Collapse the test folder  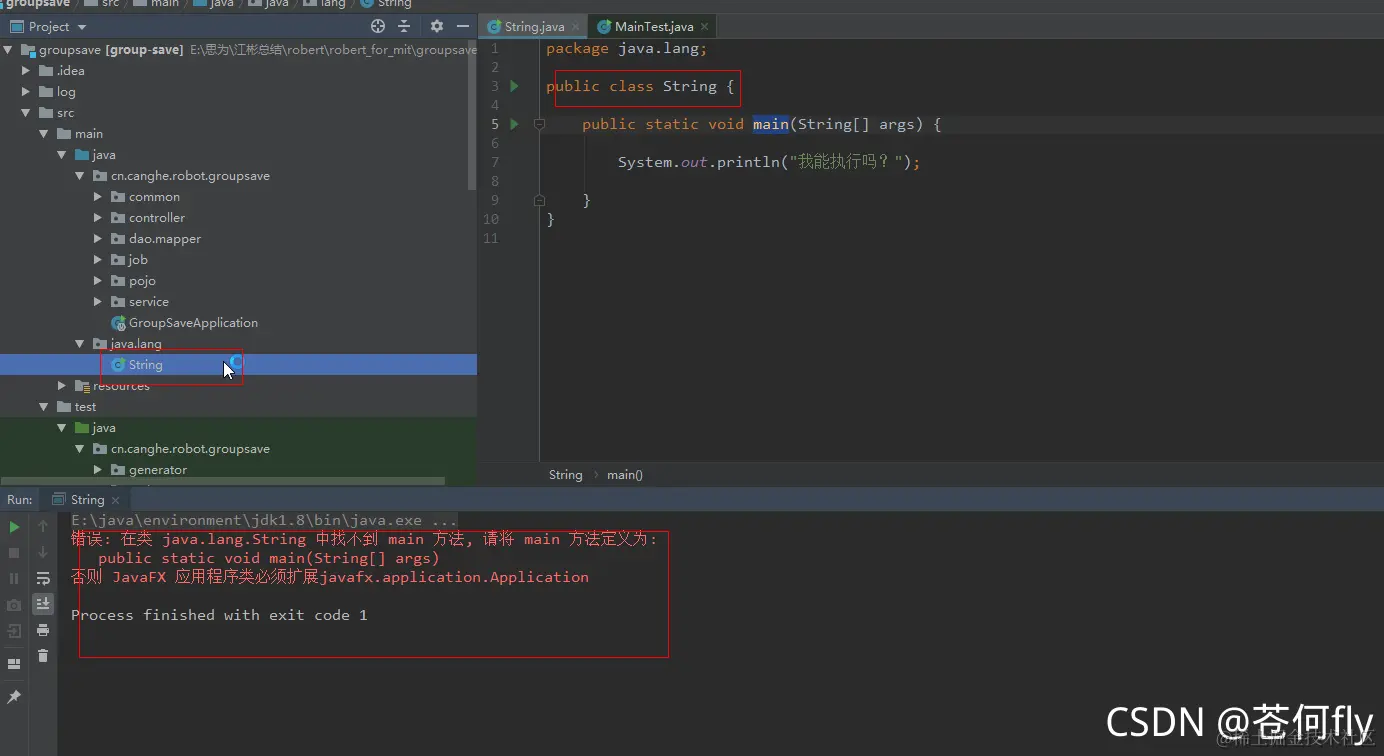pyautogui.click(x=44, y=407)
